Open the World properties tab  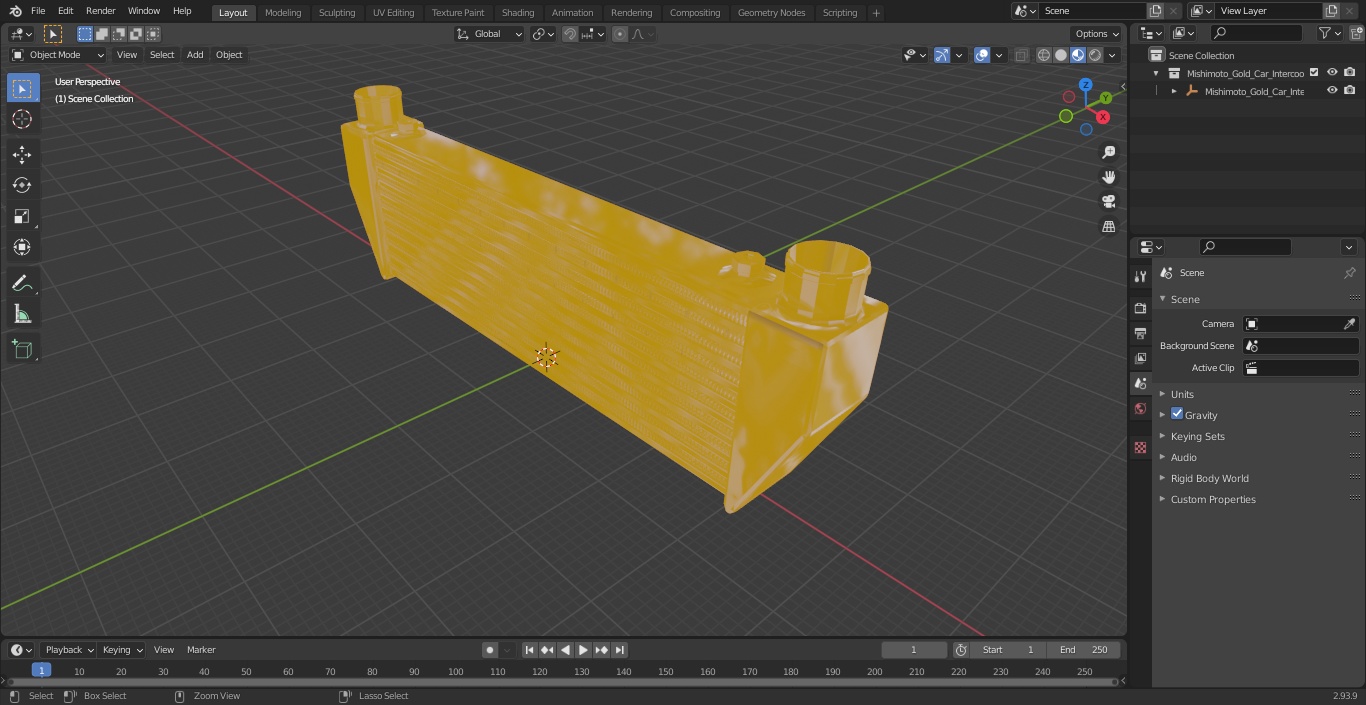click(1140, 408)
